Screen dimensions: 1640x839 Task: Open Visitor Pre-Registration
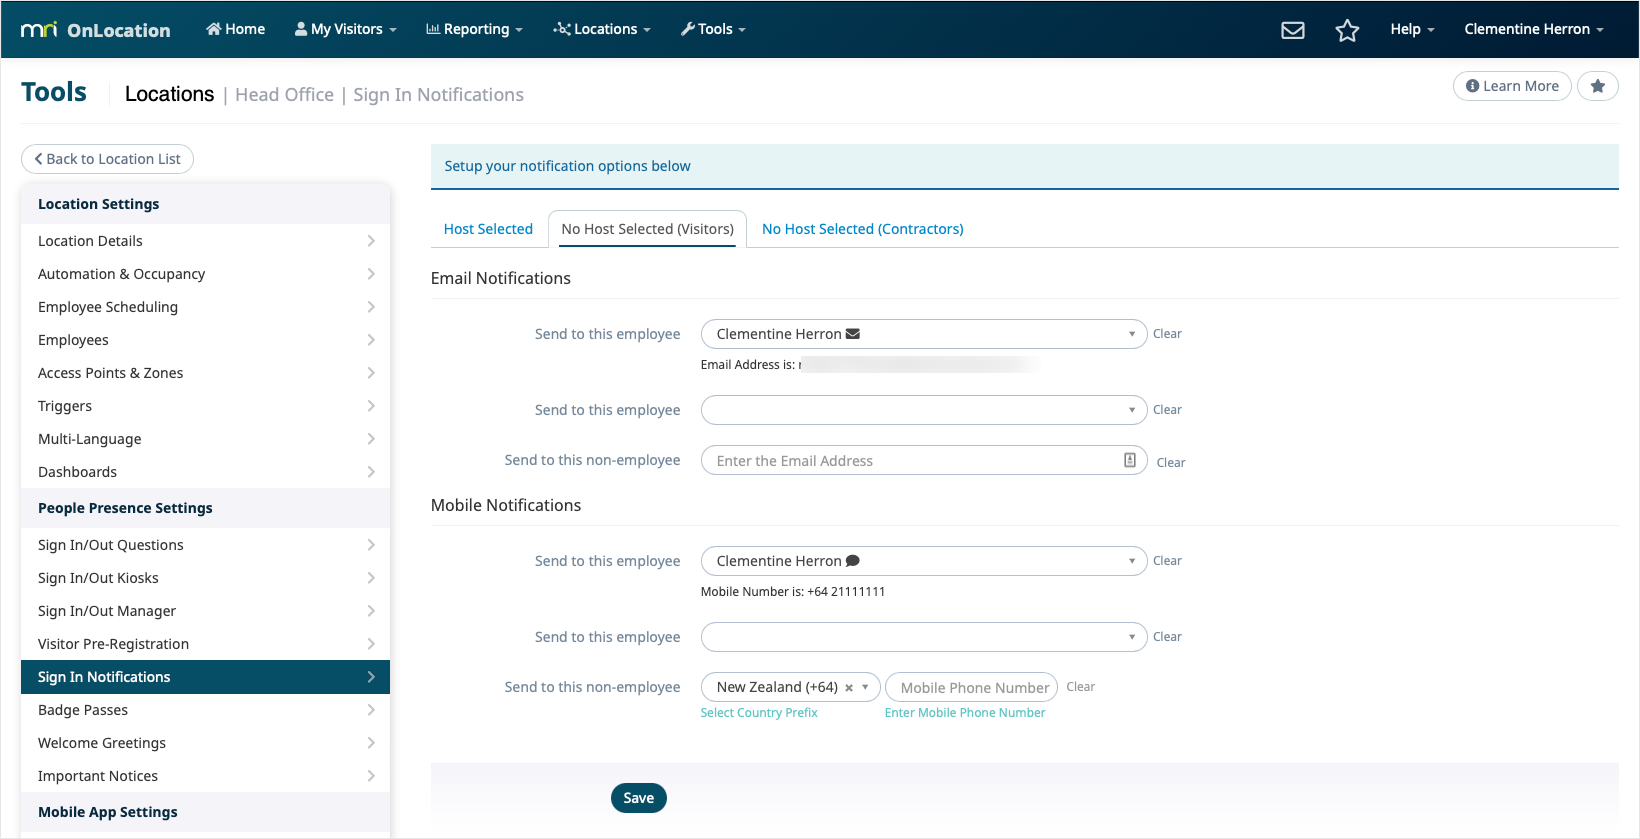[x=205, y=644]
